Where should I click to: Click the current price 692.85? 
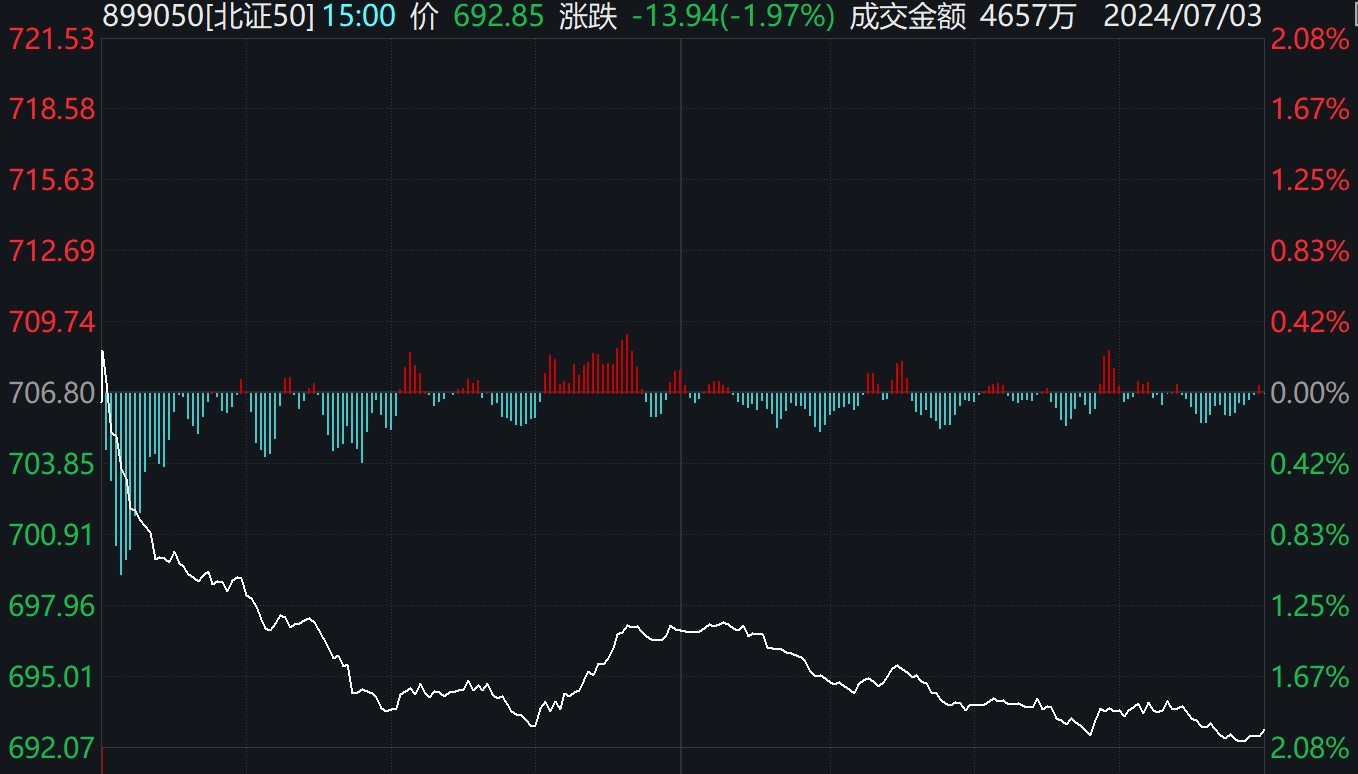tap(498, 15)
